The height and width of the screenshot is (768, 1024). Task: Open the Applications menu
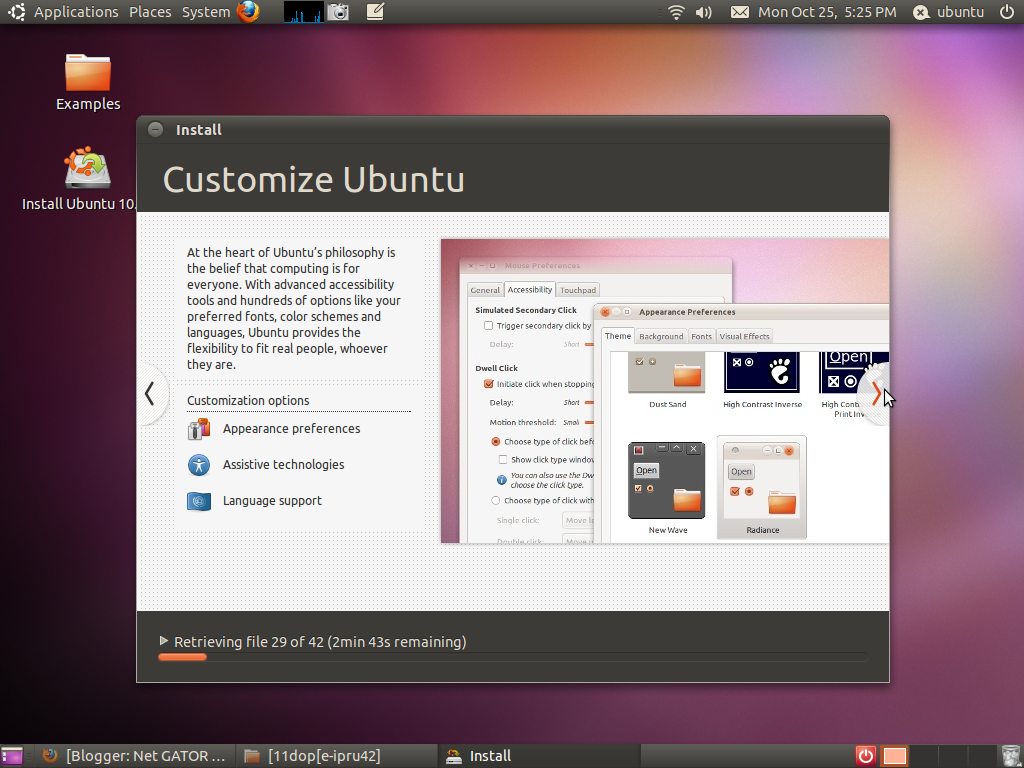78,12
